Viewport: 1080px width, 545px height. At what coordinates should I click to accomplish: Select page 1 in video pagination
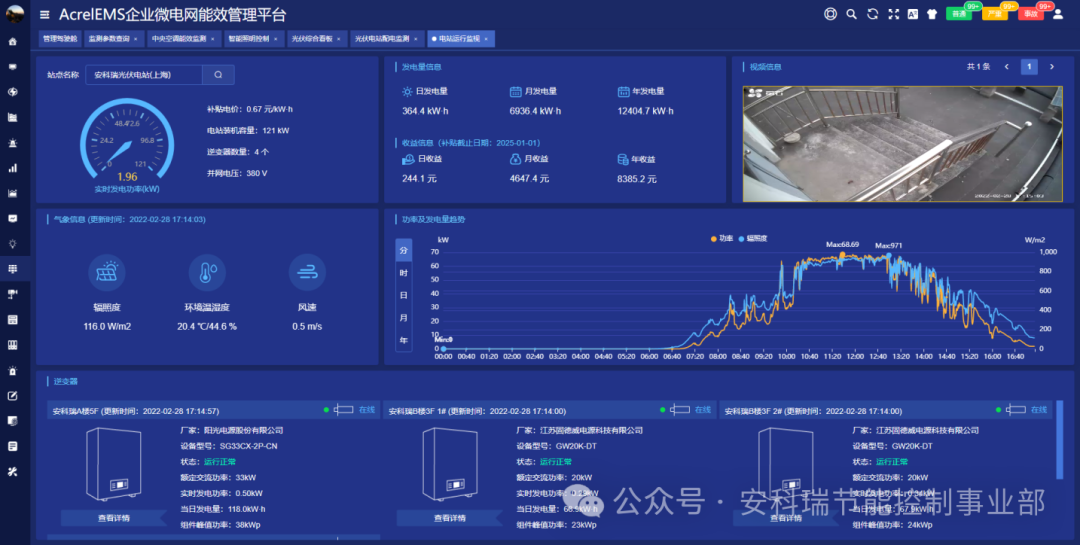click(x=1029, y=67)
